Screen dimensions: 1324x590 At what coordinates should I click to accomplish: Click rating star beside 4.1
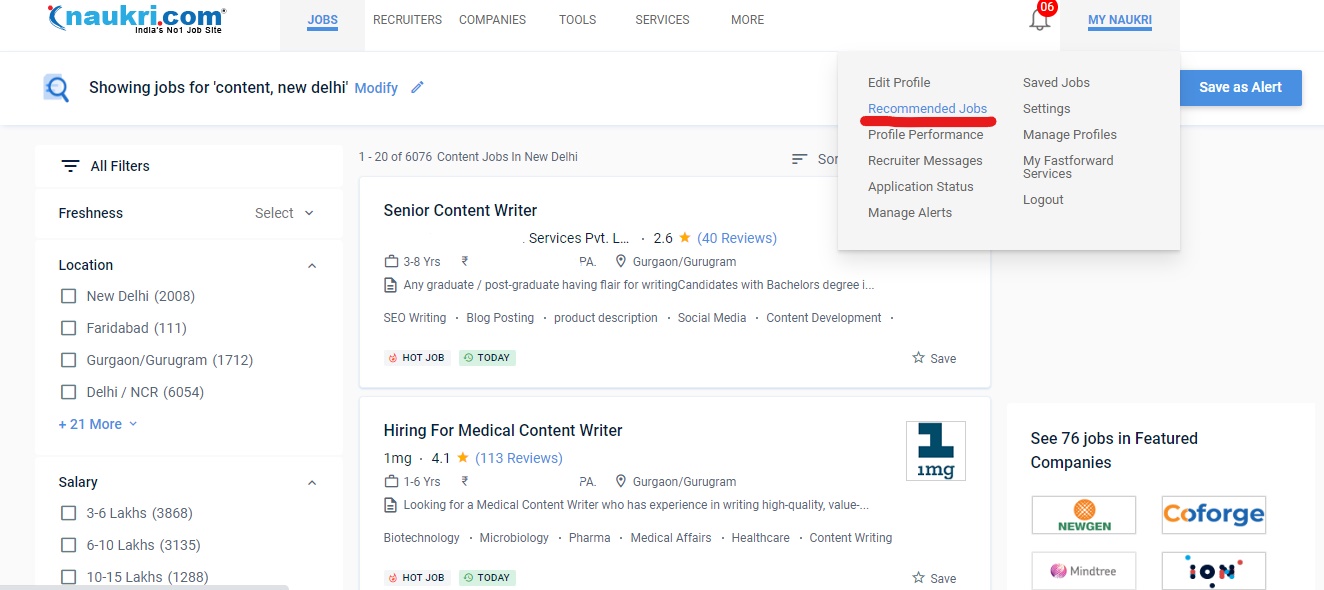click(x=463, y=457)
